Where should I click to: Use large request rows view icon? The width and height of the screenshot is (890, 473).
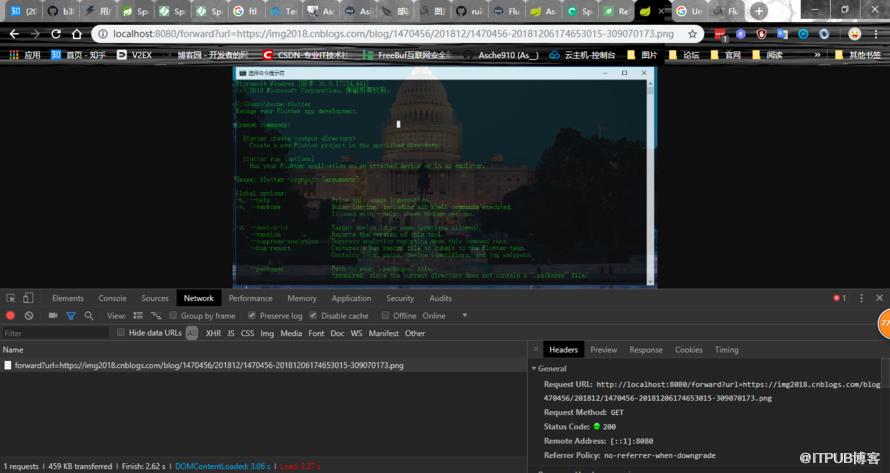coord(138,316)
